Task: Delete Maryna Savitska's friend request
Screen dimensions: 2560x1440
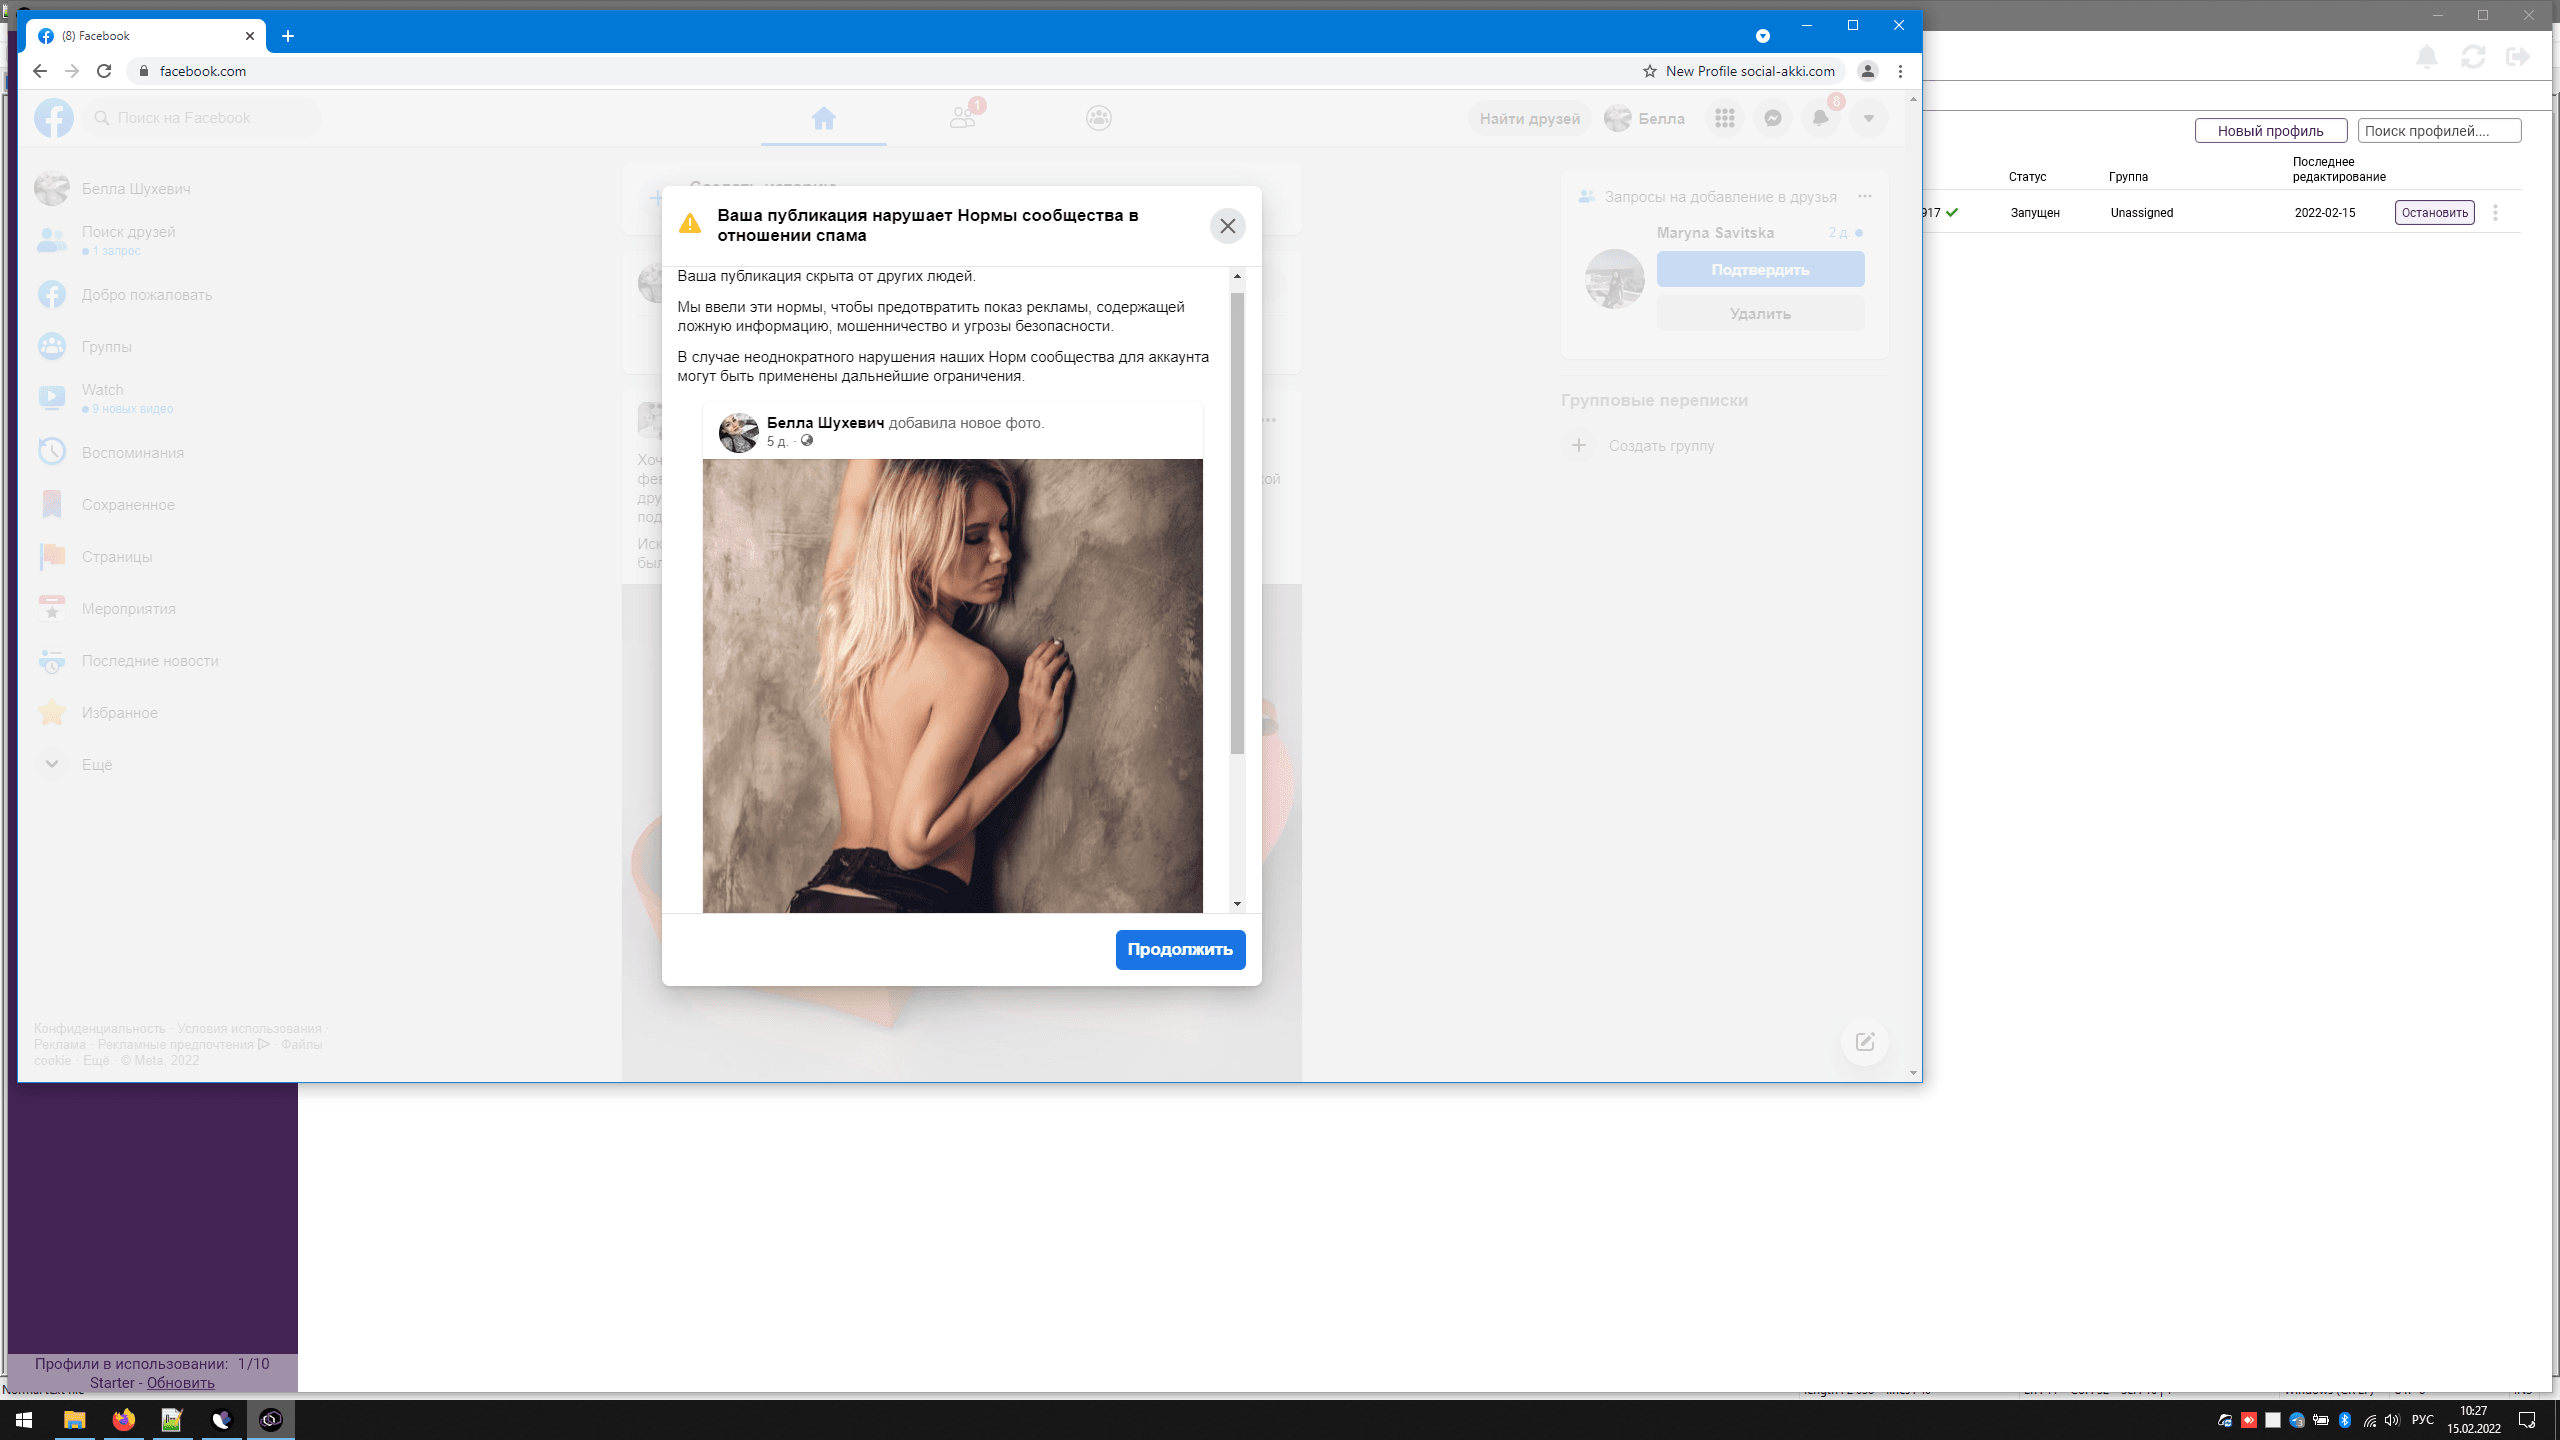Action: (1760, 313)
